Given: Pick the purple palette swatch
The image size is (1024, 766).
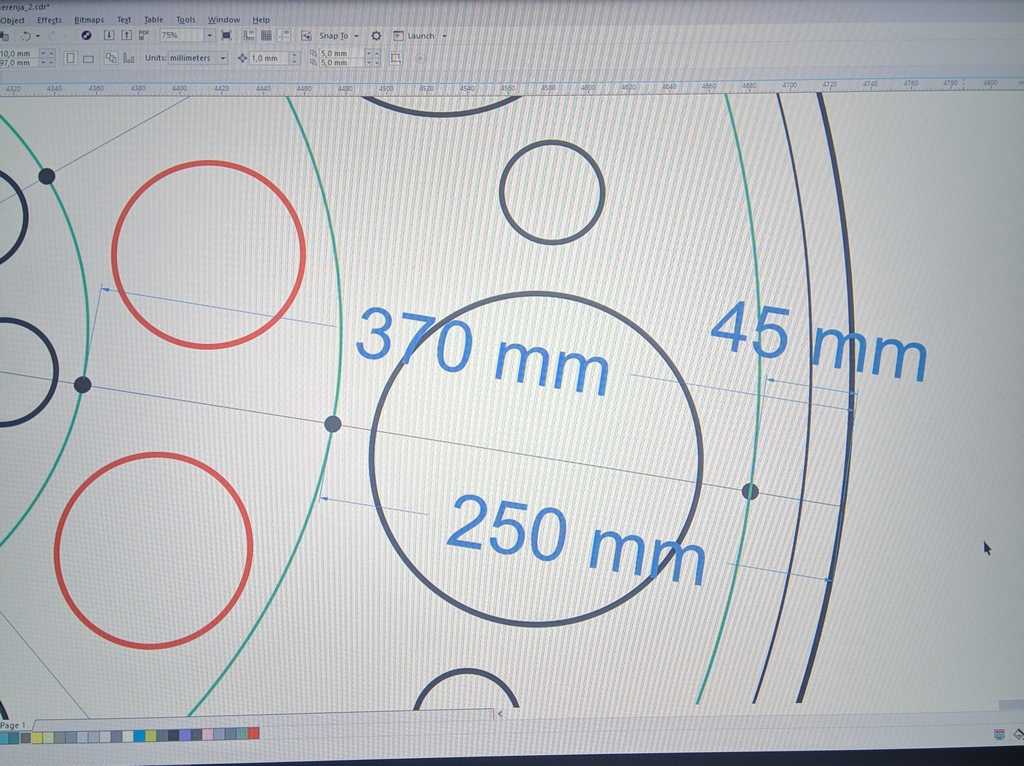Looking at the screenshot, I should pos(185,735).
